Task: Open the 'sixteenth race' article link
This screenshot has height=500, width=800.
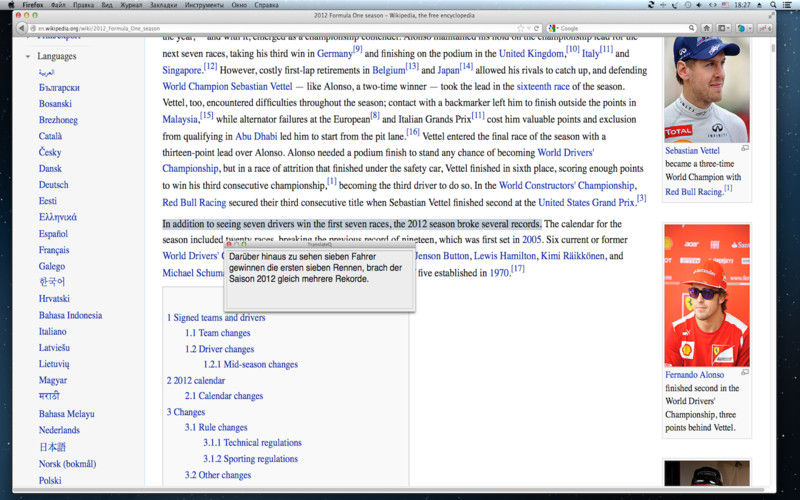Action: tap(543, 86)
